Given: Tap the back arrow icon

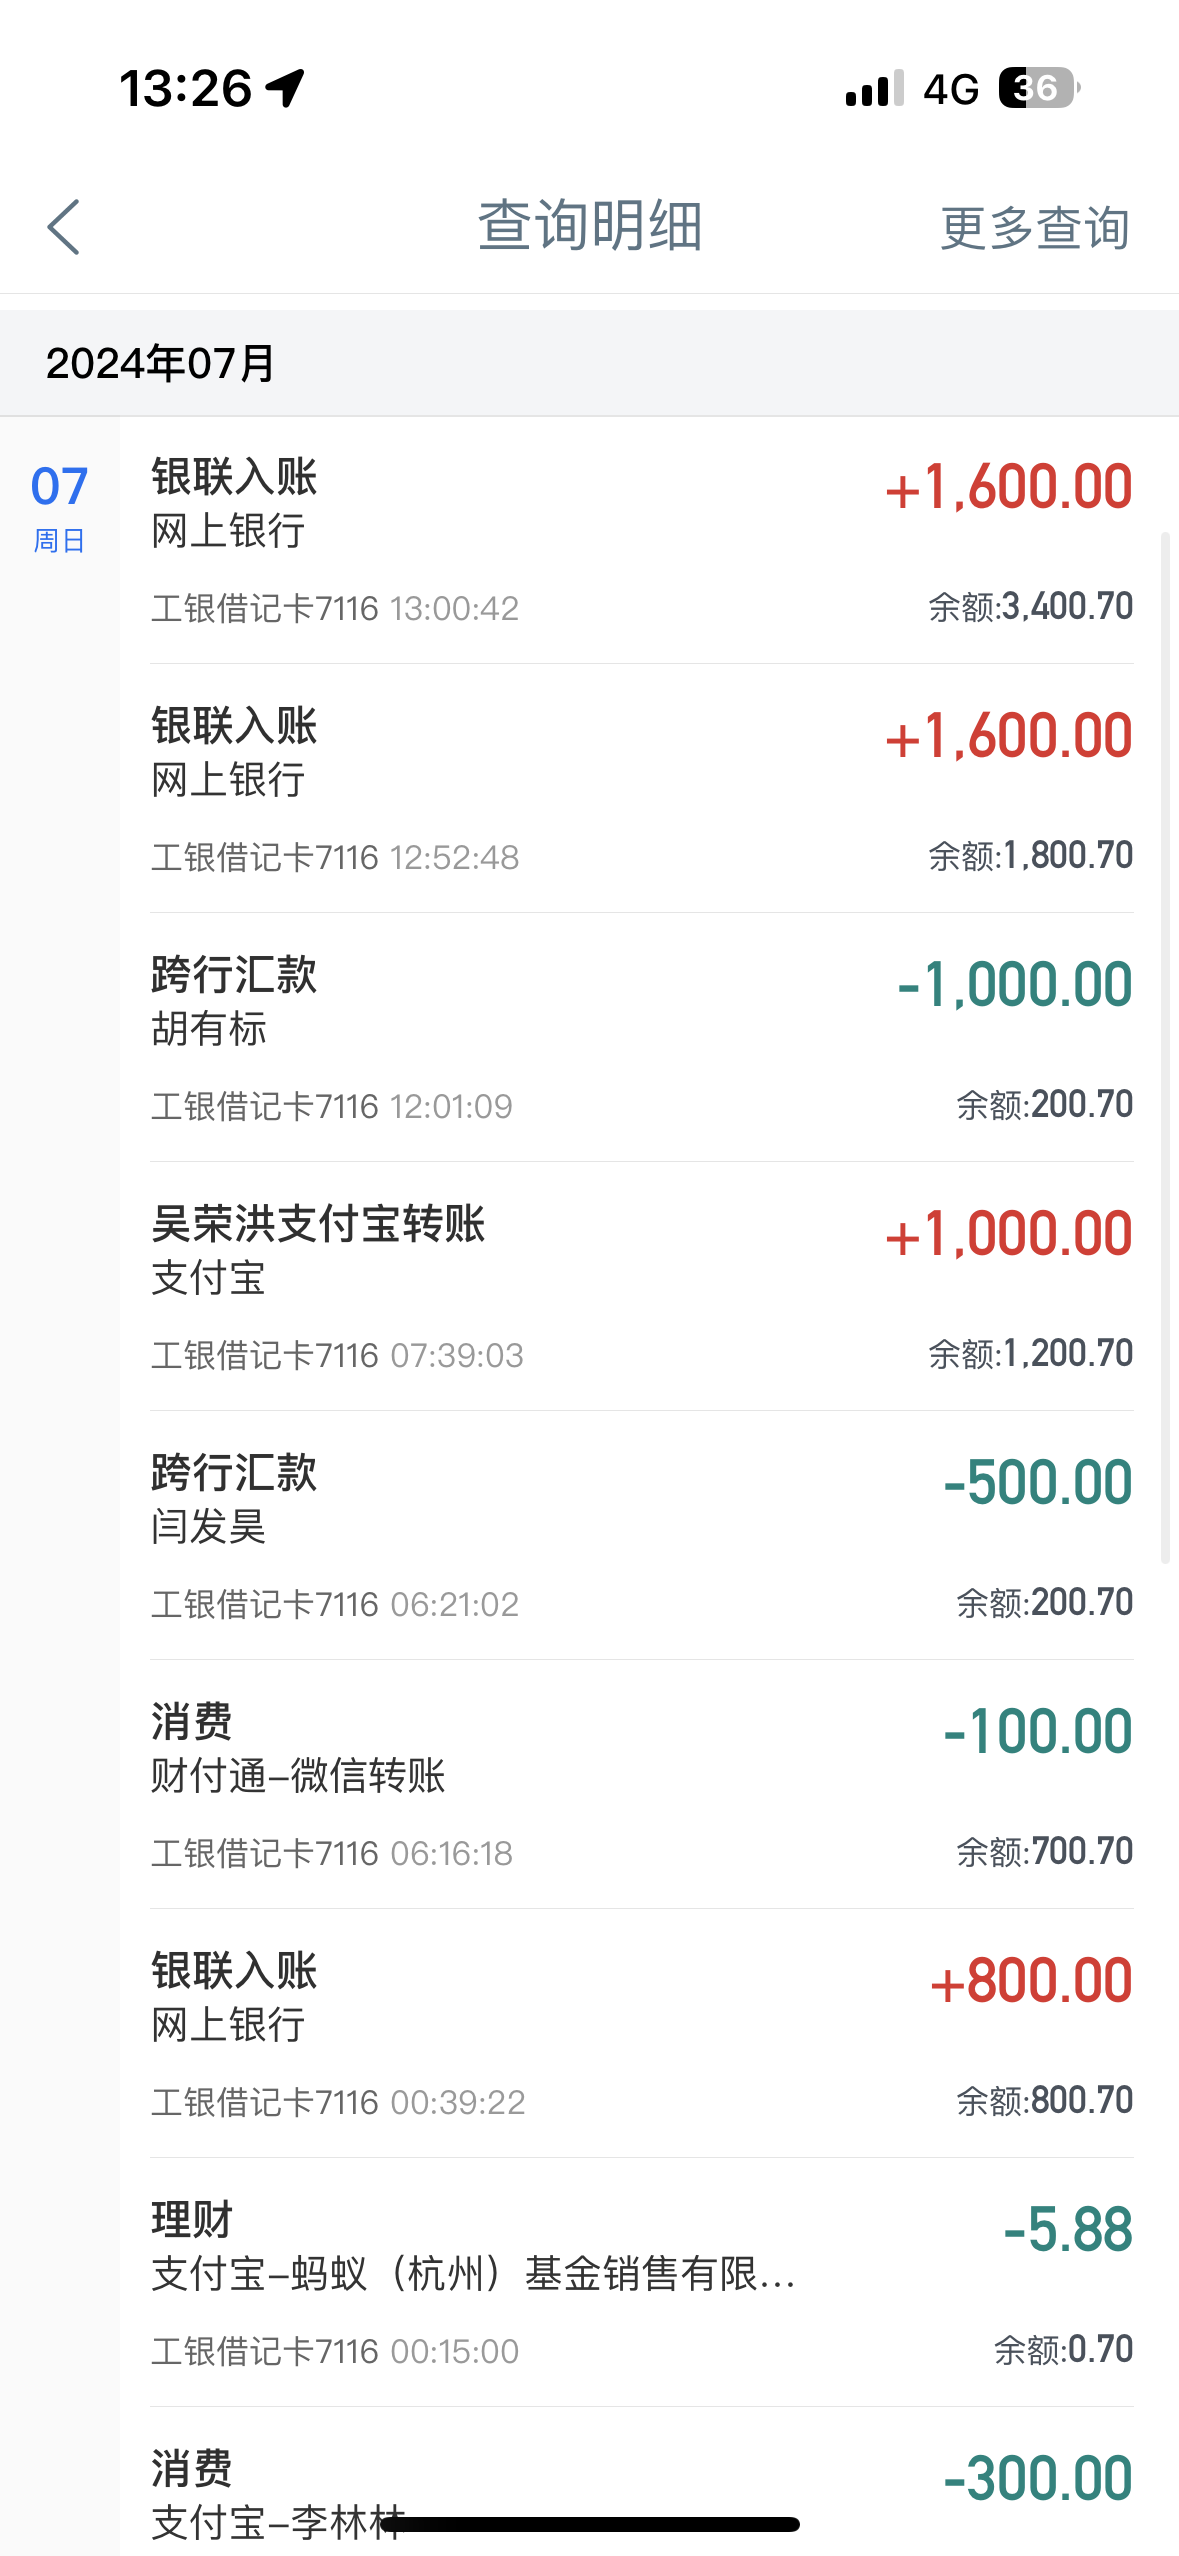Looking at the screenshot, I should (63, 227).
